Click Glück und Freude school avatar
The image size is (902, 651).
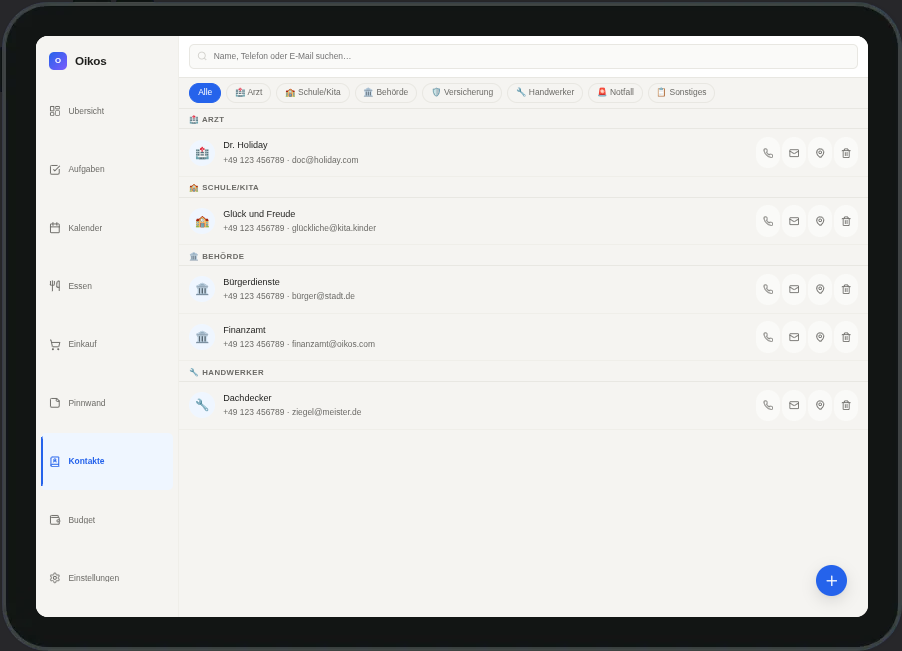click(x=202, y=221)
